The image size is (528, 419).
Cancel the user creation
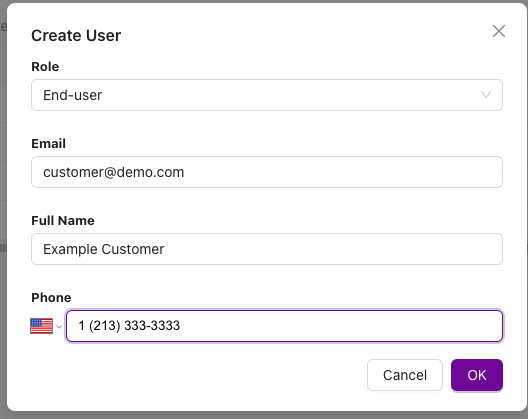[x=405, y=375]
